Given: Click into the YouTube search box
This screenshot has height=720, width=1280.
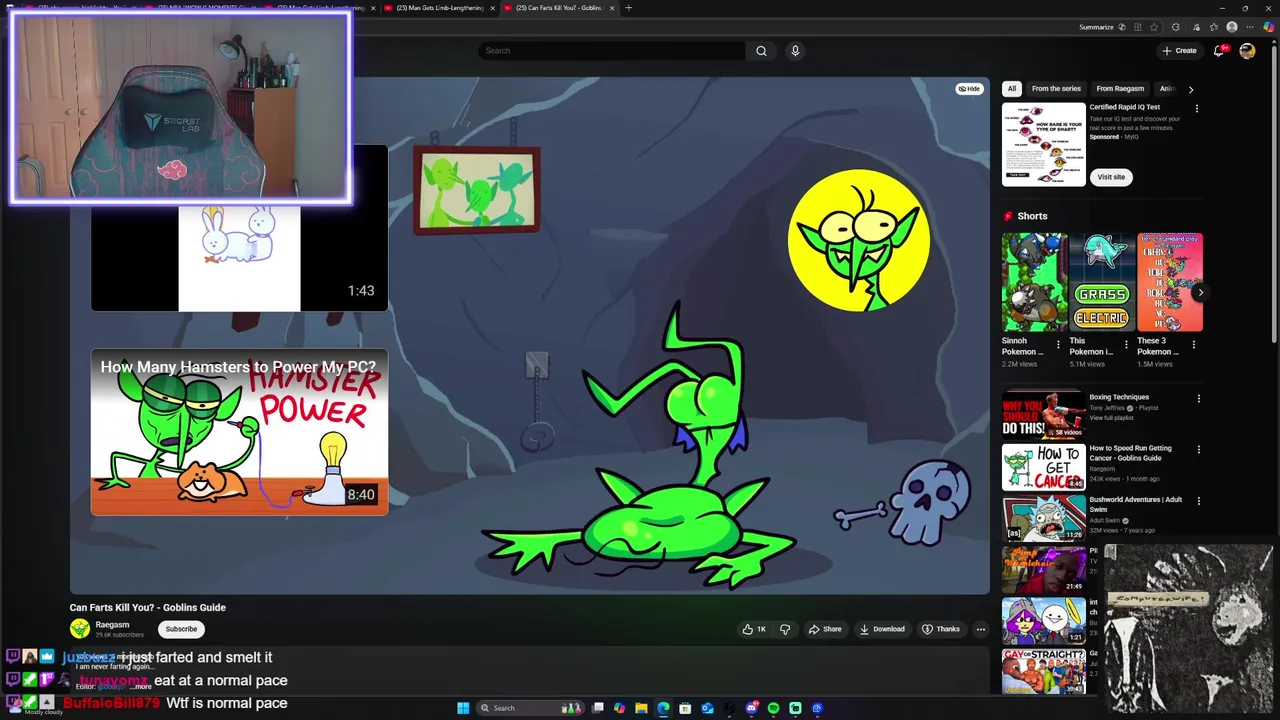Looking at the screenshot, I should [612, 51].
